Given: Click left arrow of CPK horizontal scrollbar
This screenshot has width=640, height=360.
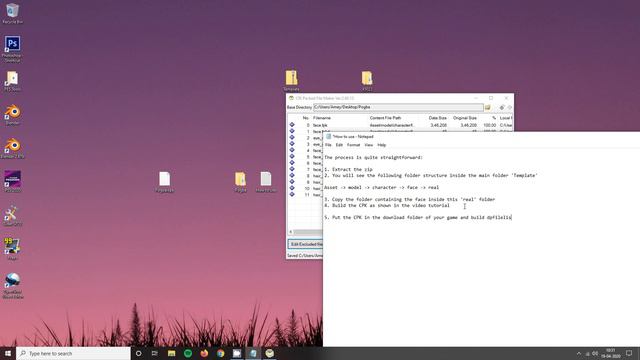Looking at the screenshot, I should pos(291,232).
